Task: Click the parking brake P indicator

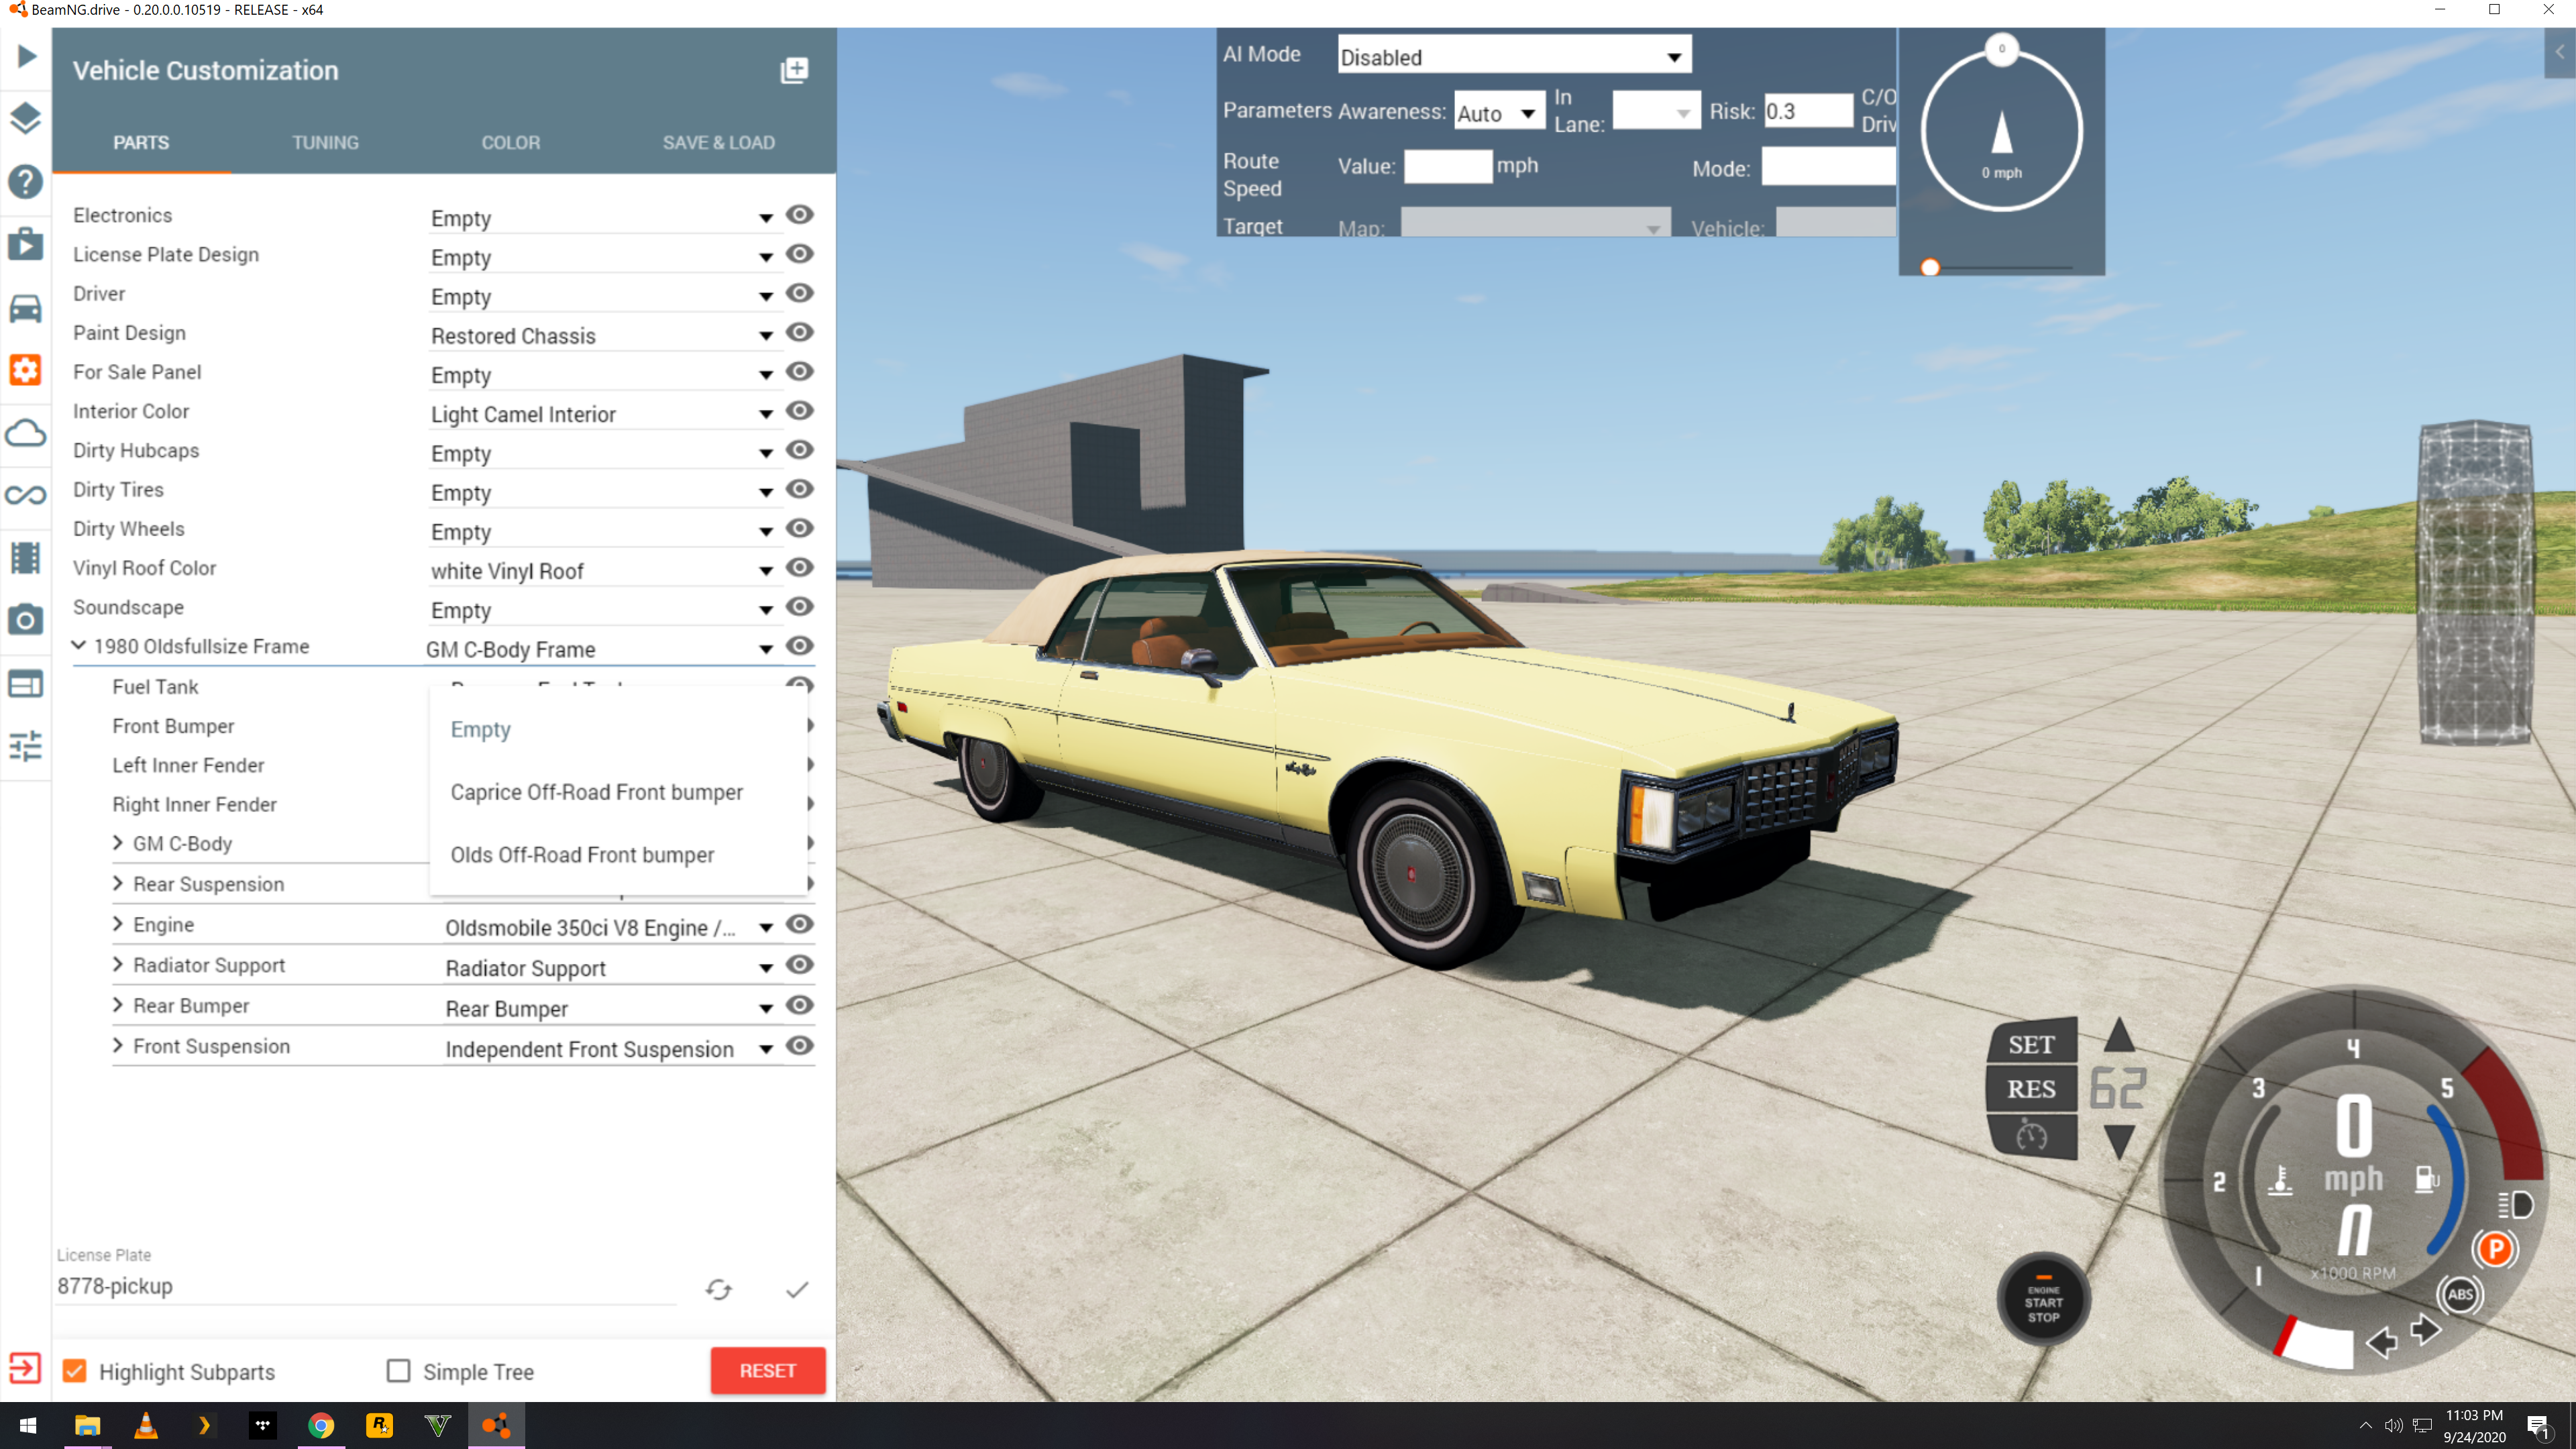Action: (x=2496, y=1249)
